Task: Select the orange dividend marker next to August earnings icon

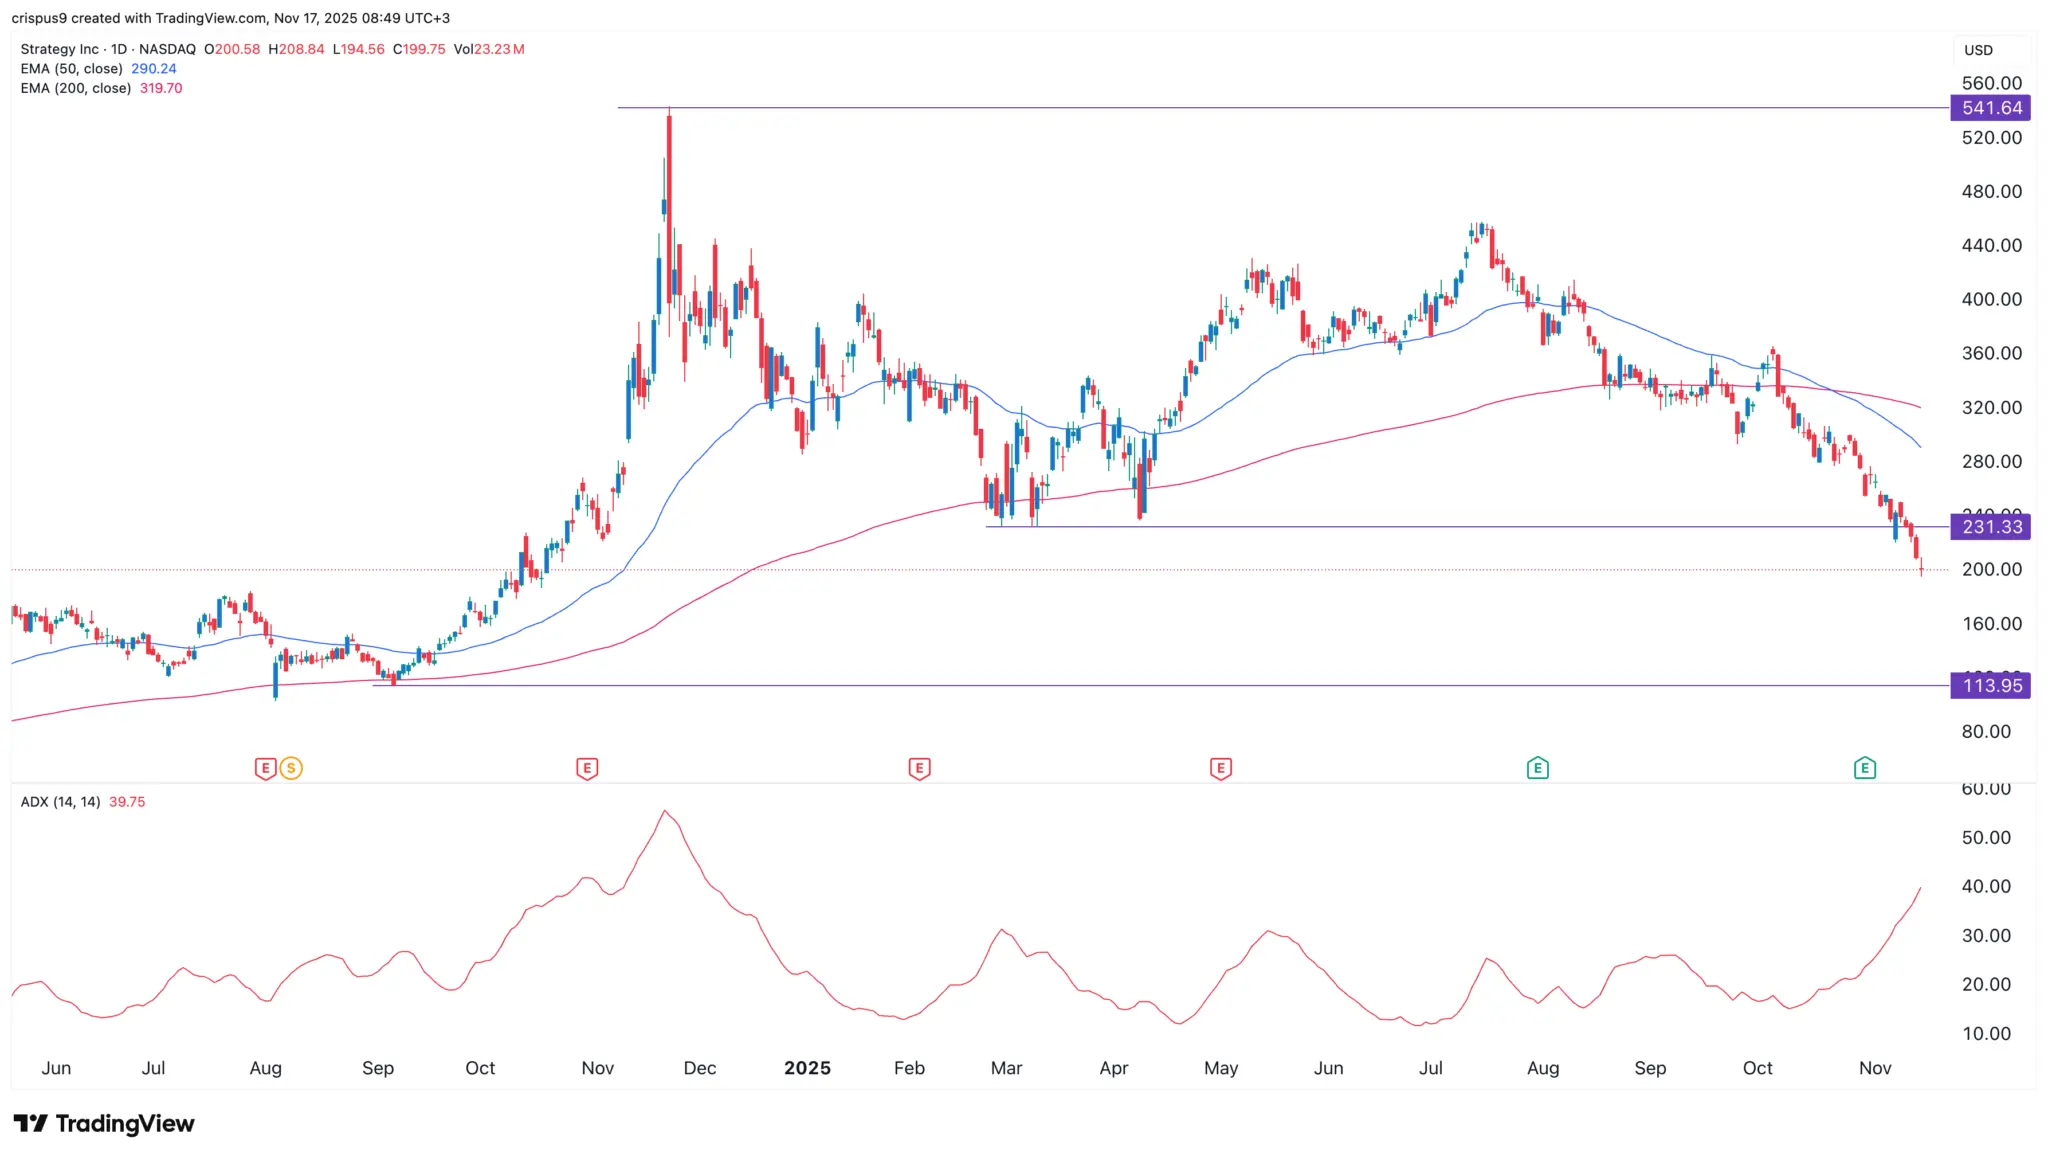Action: [291, 768]
